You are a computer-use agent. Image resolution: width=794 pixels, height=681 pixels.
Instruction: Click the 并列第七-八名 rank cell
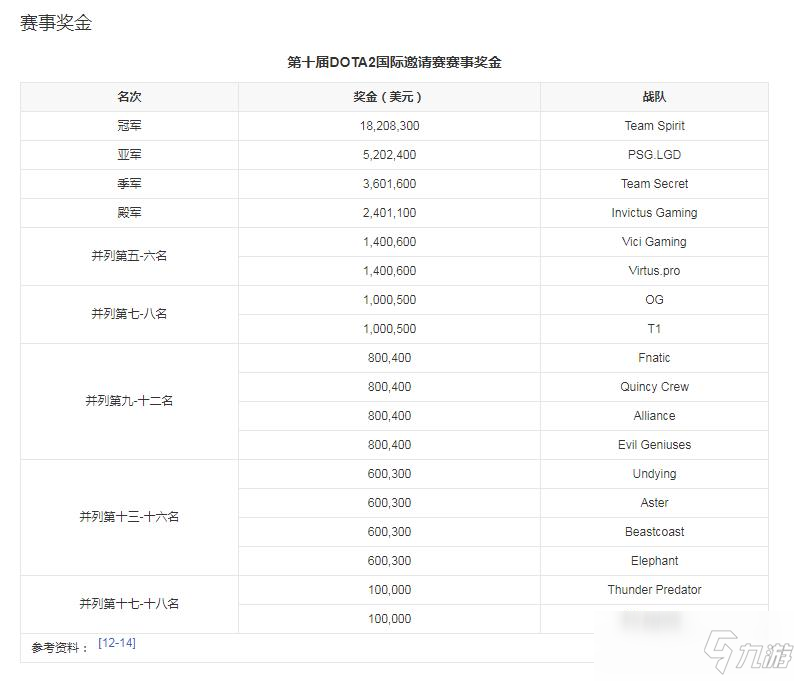(129, 314)
